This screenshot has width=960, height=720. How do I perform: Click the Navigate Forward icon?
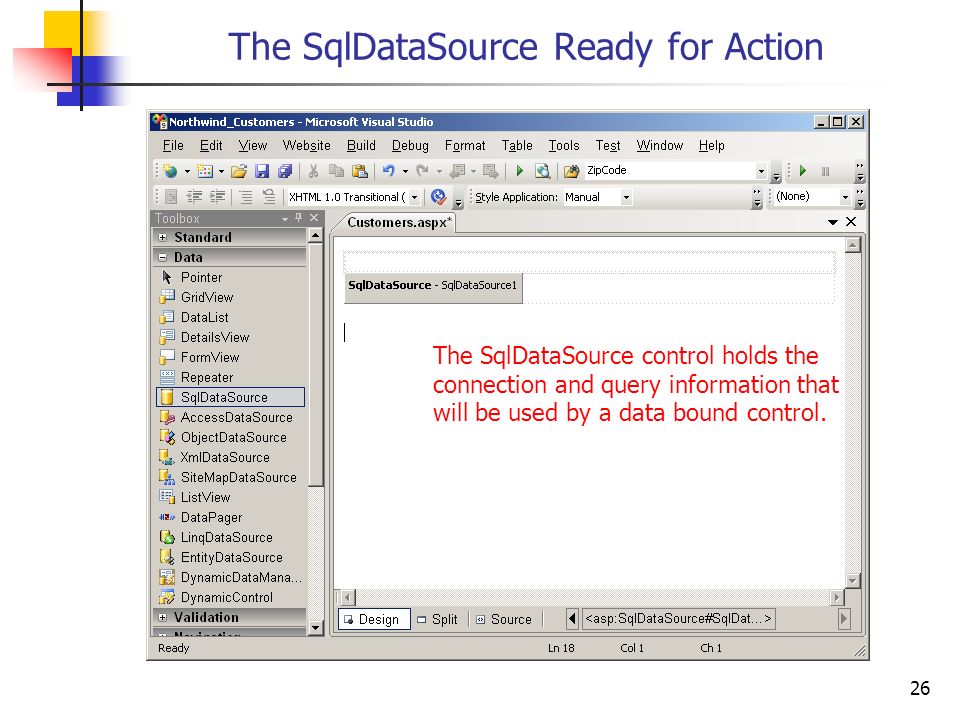coord(490,171)
